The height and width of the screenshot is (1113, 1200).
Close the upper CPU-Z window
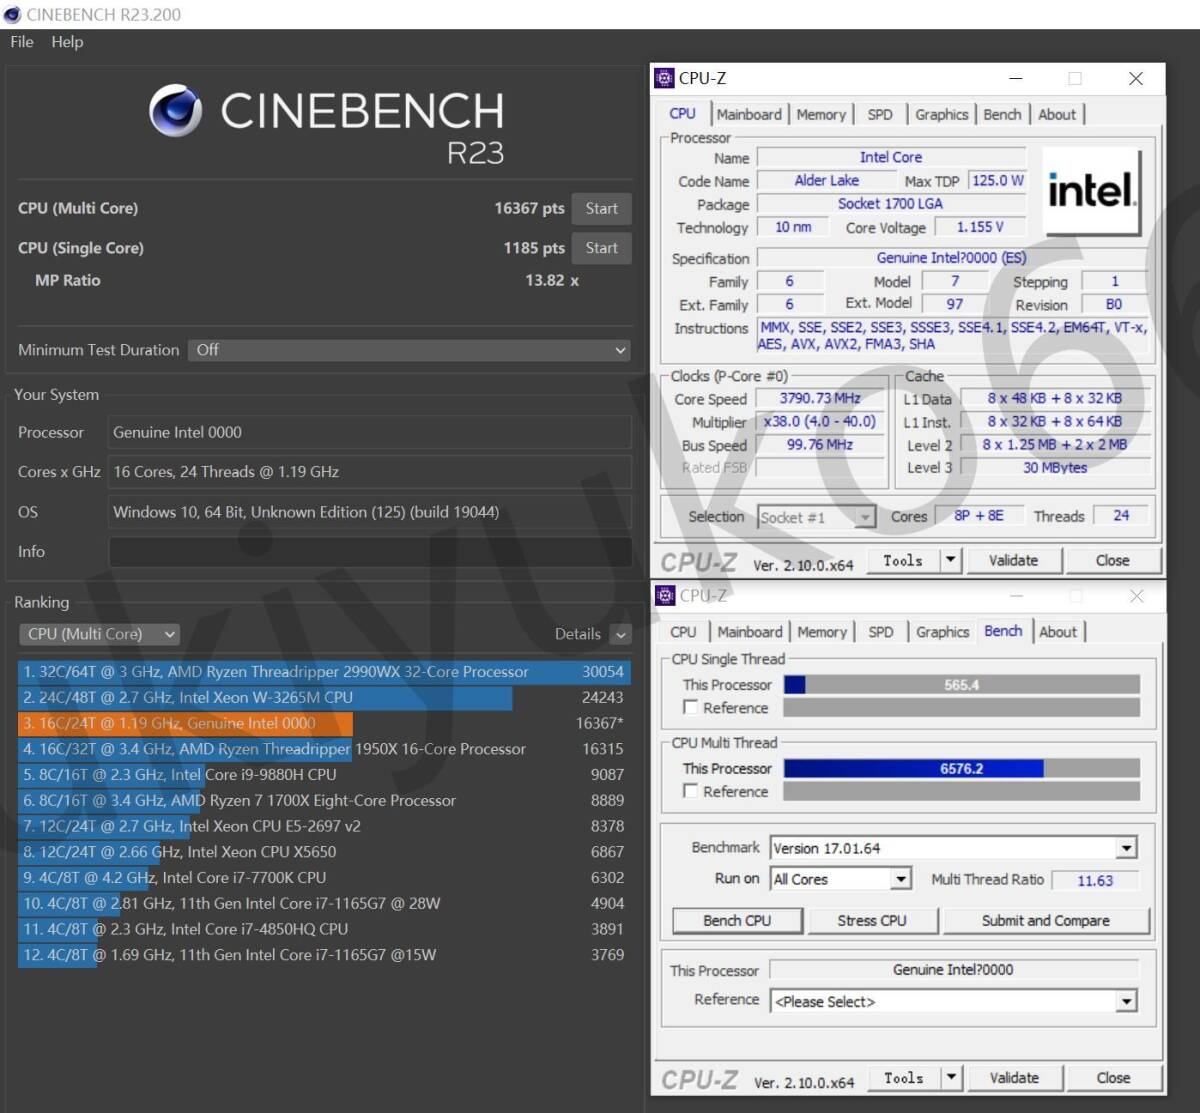coord(1135,78)
